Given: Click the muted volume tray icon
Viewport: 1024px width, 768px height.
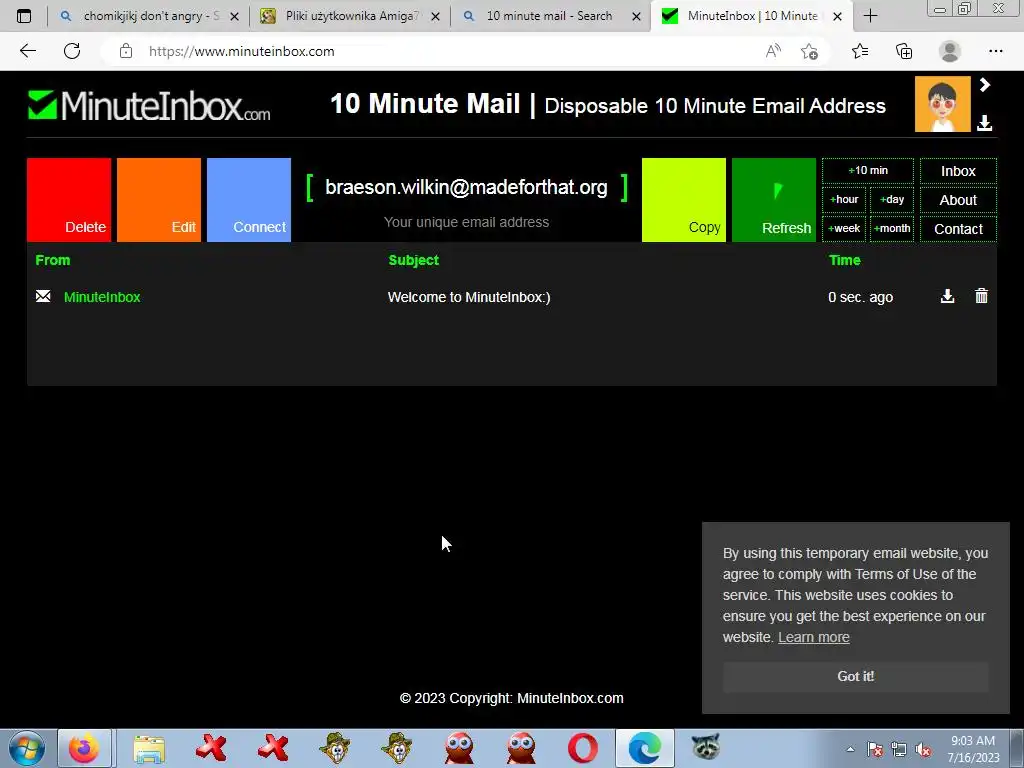Looking at the screenshot, I should click(x=923, y=750).
